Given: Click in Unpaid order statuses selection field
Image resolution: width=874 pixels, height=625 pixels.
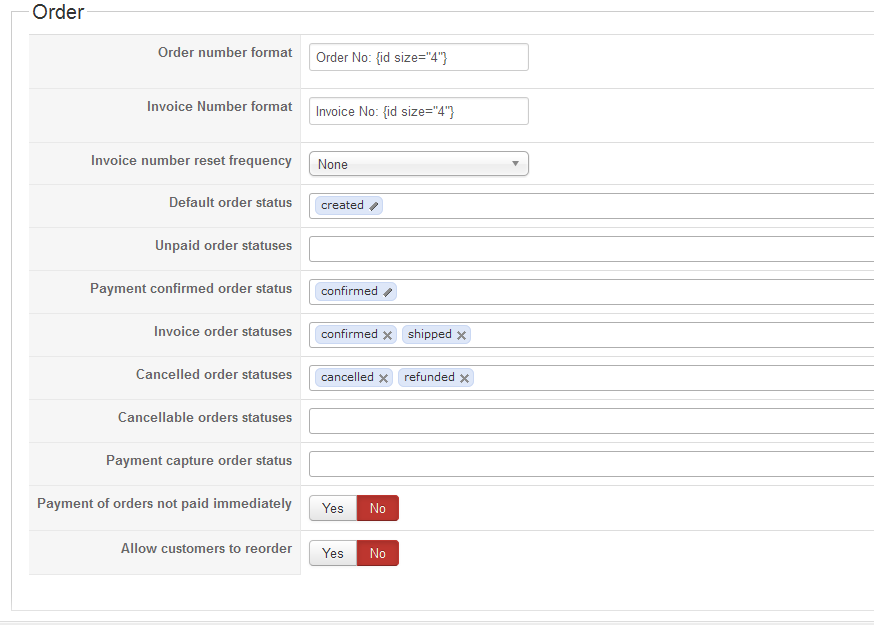Looking at the screenshot, I should [590, 249].
